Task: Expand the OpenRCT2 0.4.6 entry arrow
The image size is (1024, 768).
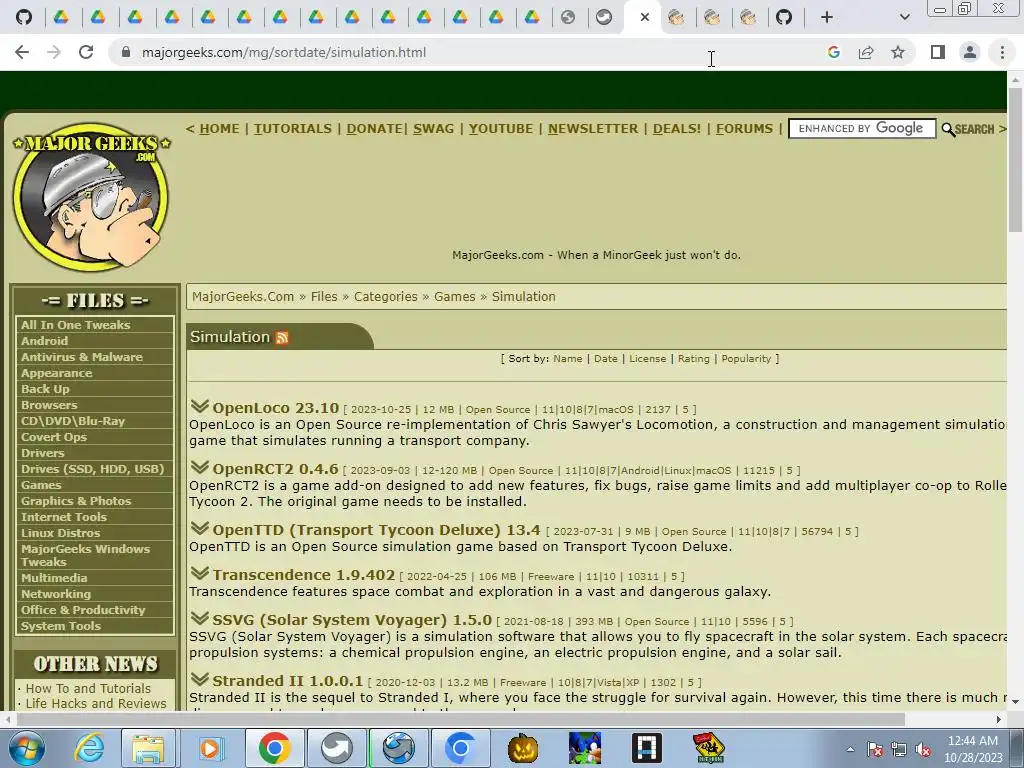Action: (200, 467)
